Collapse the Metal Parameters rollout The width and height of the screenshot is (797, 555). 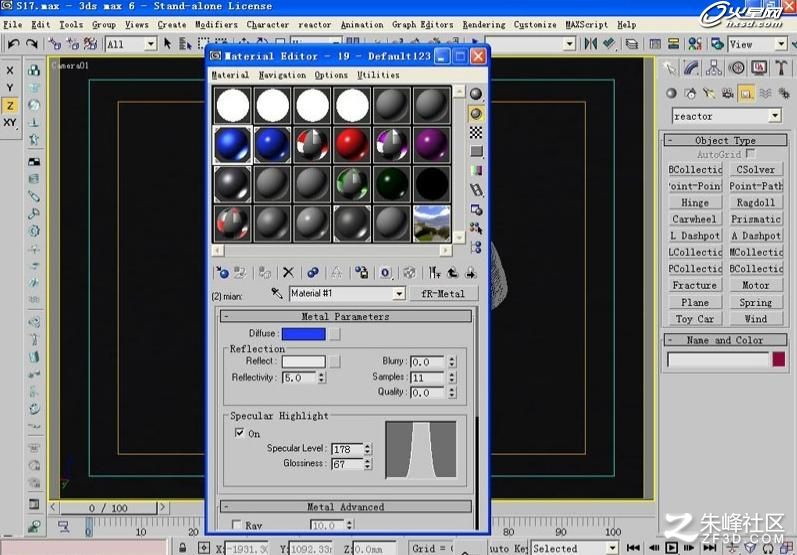click(x=345, y=317)
